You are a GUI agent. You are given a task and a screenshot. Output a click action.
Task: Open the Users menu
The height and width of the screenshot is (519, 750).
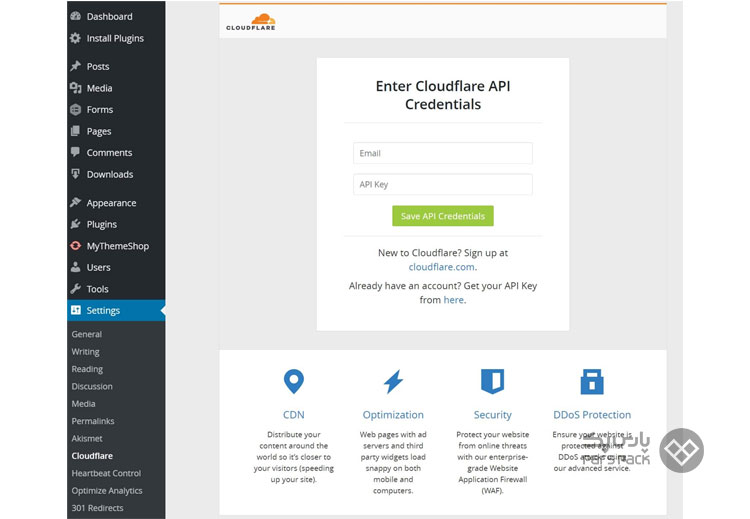pos(99,267)
